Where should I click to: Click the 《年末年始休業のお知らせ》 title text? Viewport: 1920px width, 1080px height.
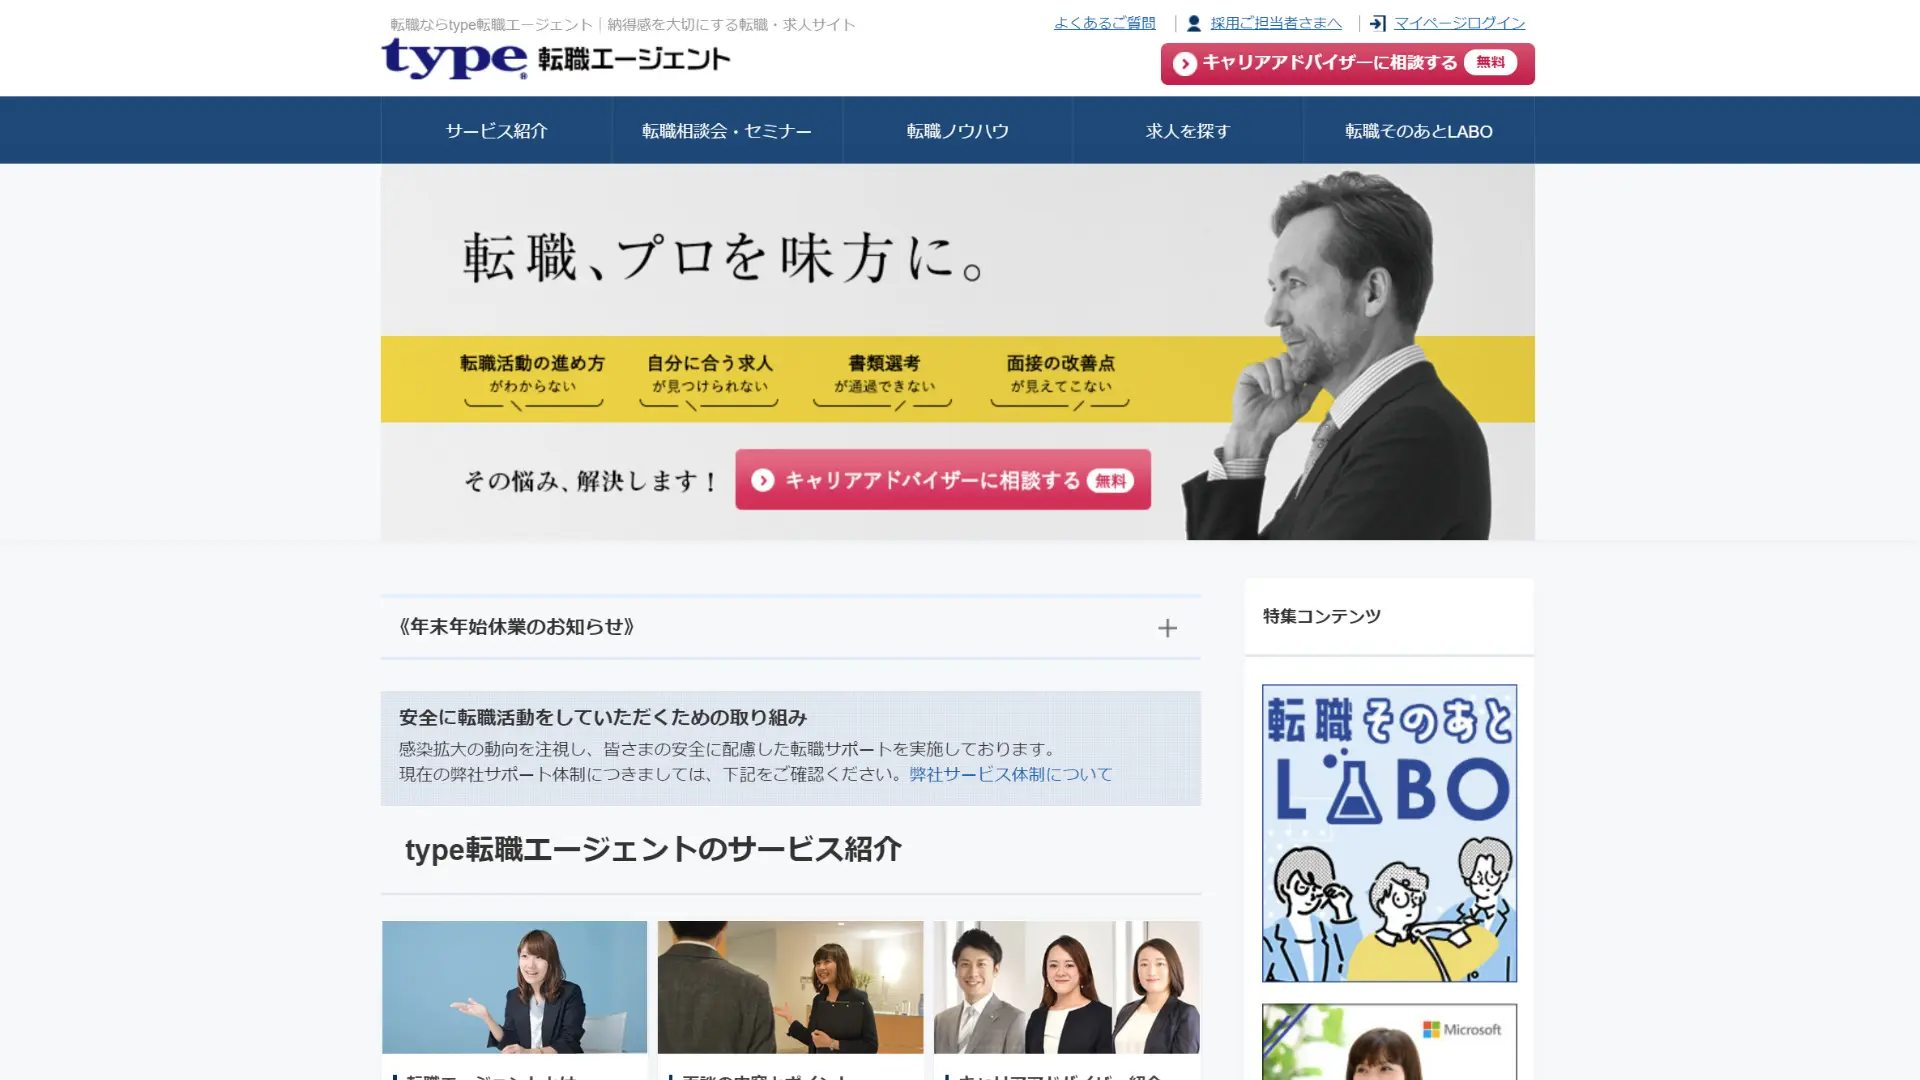[x=516, y=627]
